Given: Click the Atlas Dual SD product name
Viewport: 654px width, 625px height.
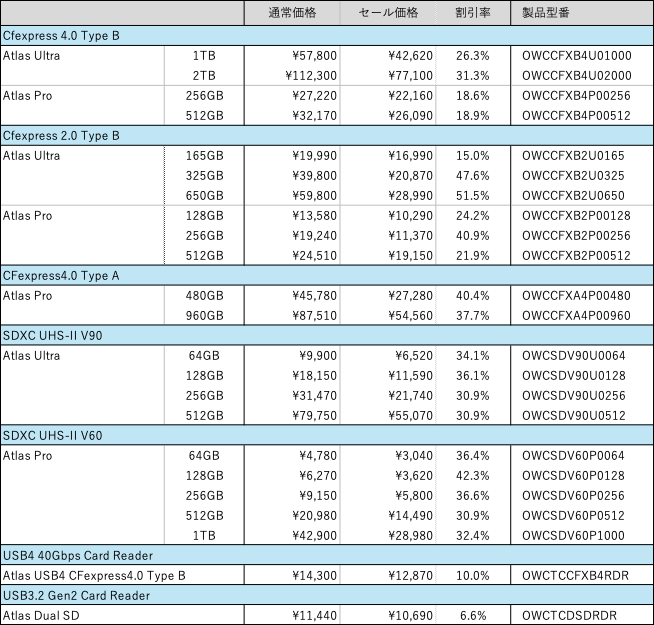Looking at the screenshot, I should (41, 616).
